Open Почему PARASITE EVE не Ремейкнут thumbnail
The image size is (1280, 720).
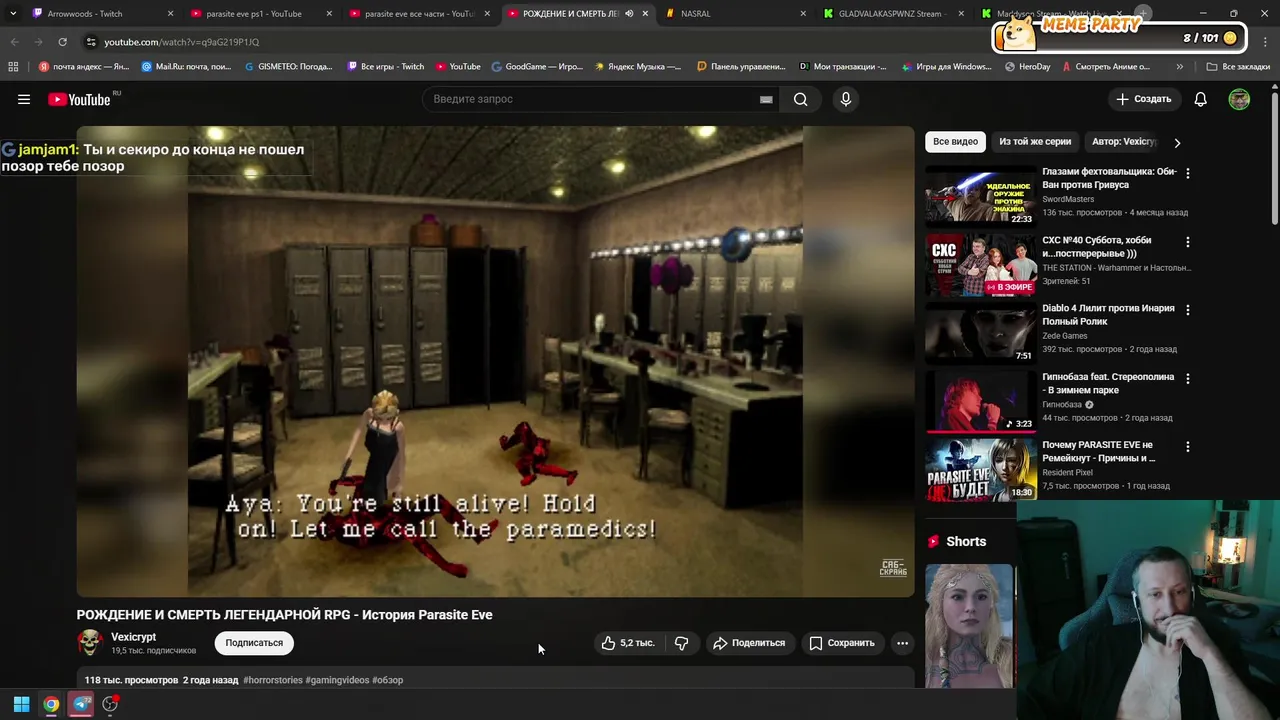point(980,470)
